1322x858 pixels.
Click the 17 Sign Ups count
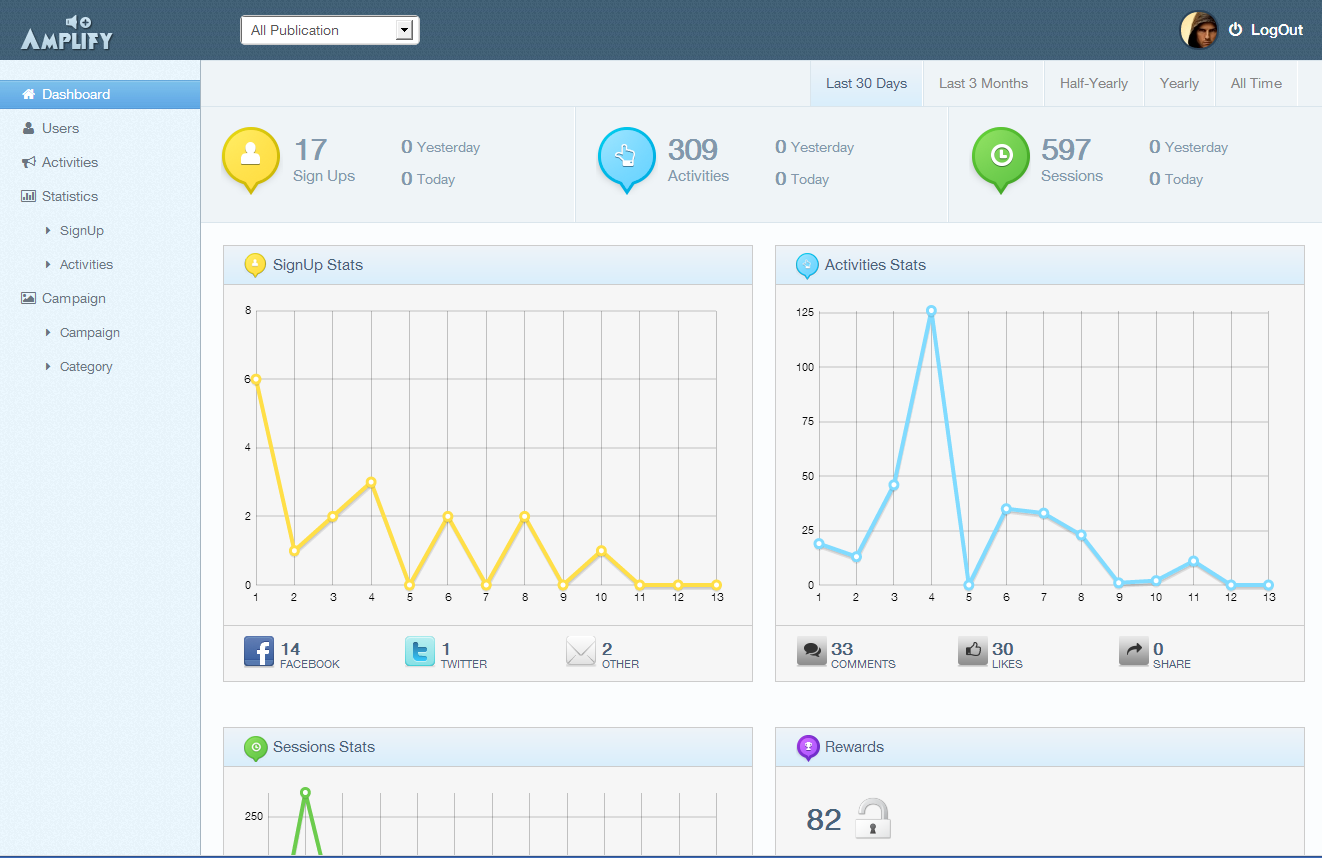(311, 149)
